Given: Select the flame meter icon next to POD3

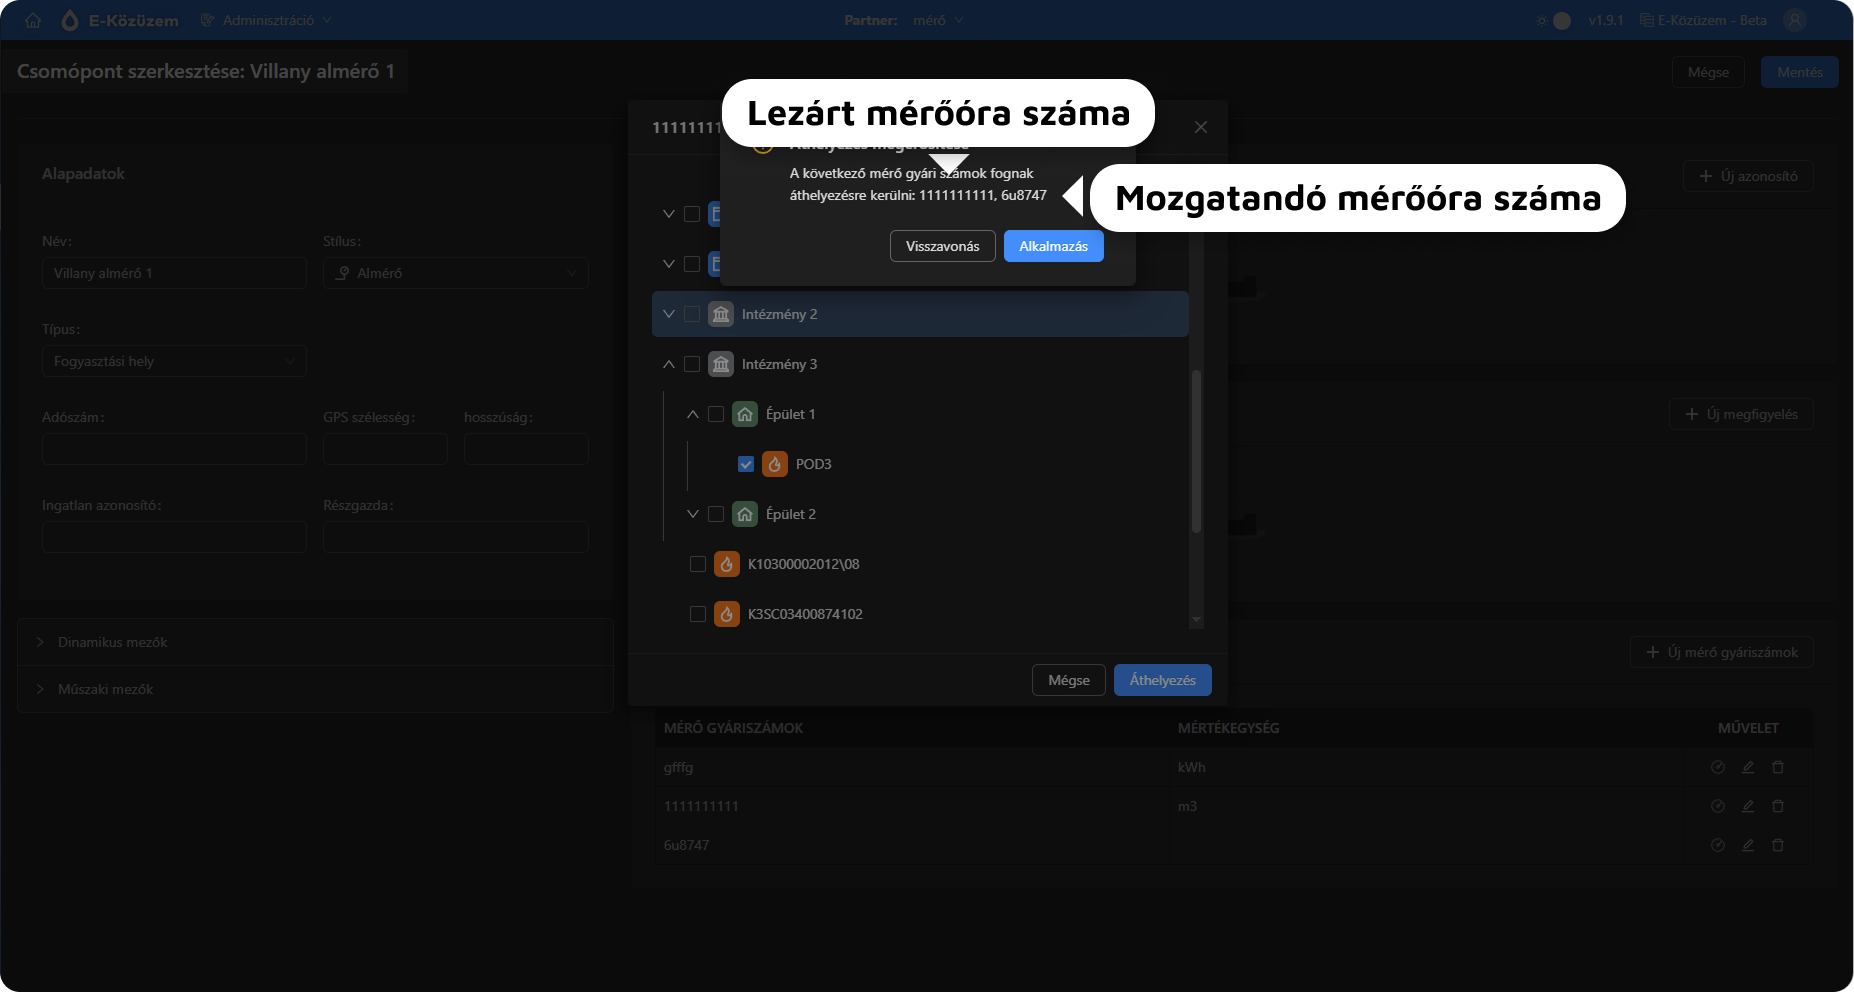Looking at the screenshot, I should click(x=775, y=463).
